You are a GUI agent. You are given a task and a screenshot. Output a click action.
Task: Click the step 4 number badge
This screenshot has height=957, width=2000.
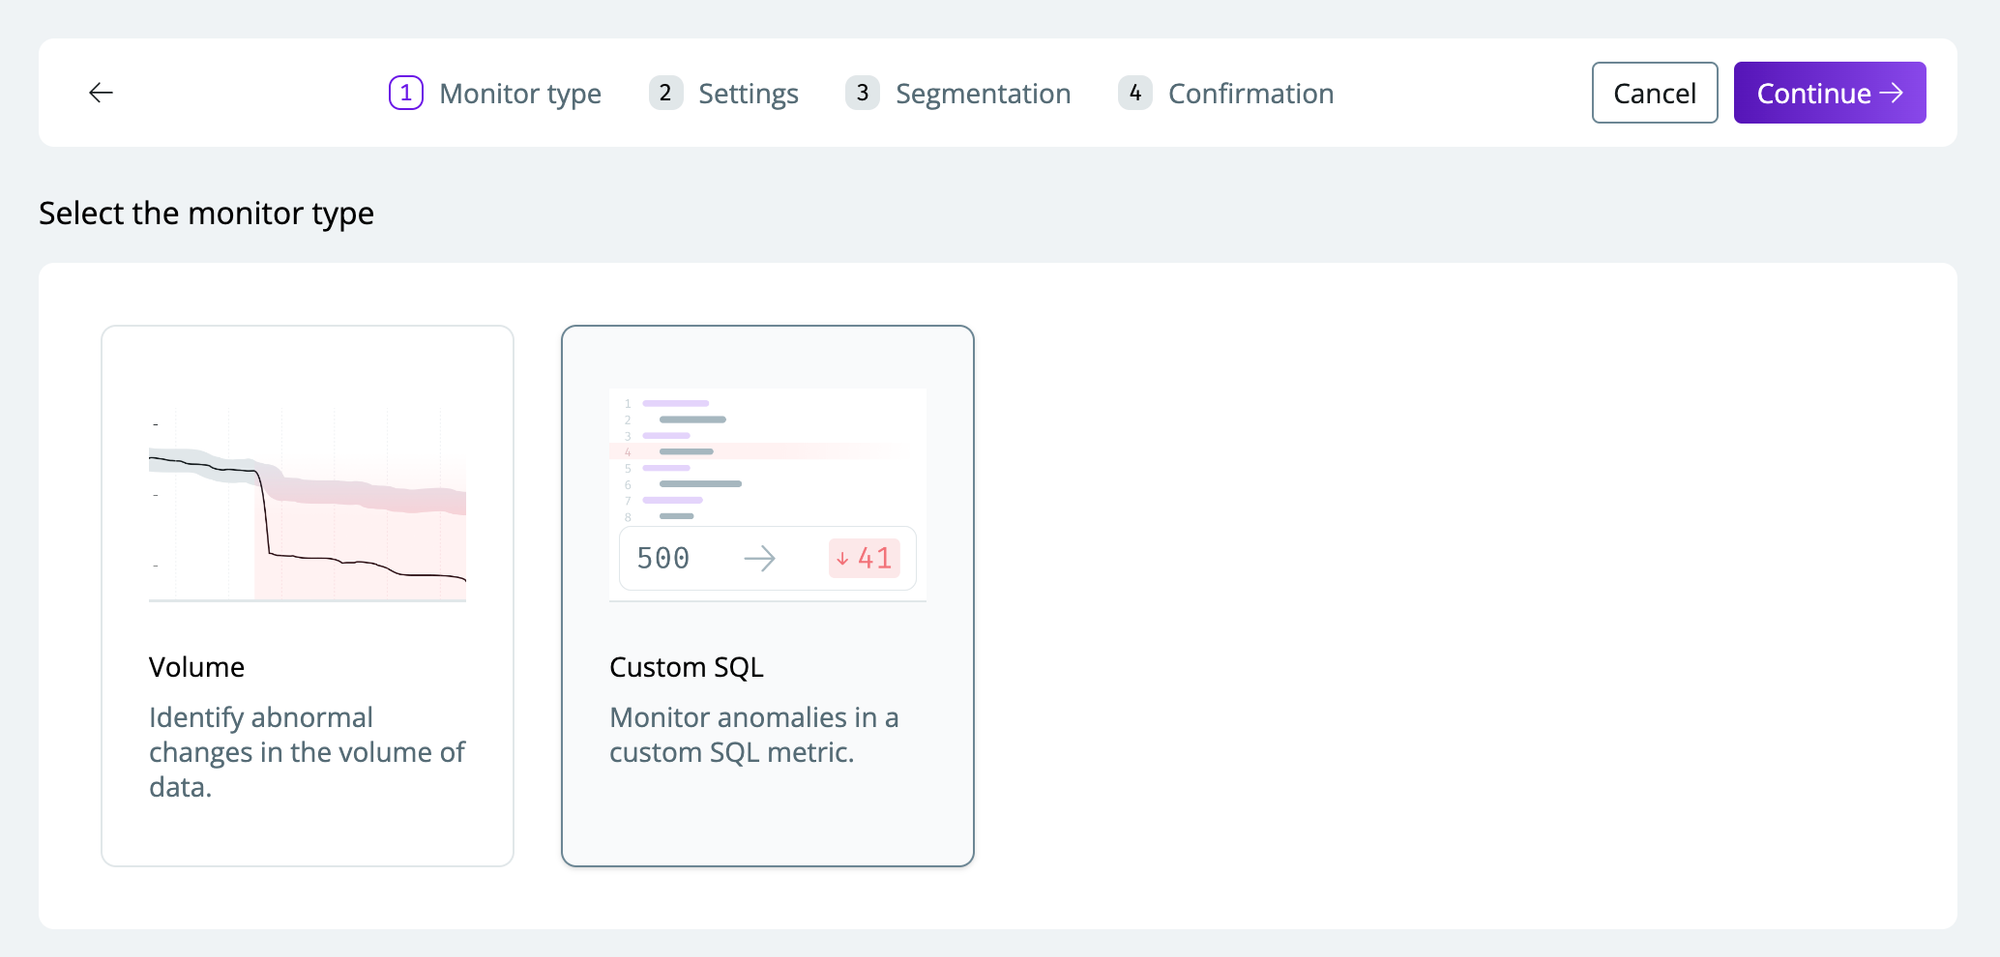point(1135,93)
